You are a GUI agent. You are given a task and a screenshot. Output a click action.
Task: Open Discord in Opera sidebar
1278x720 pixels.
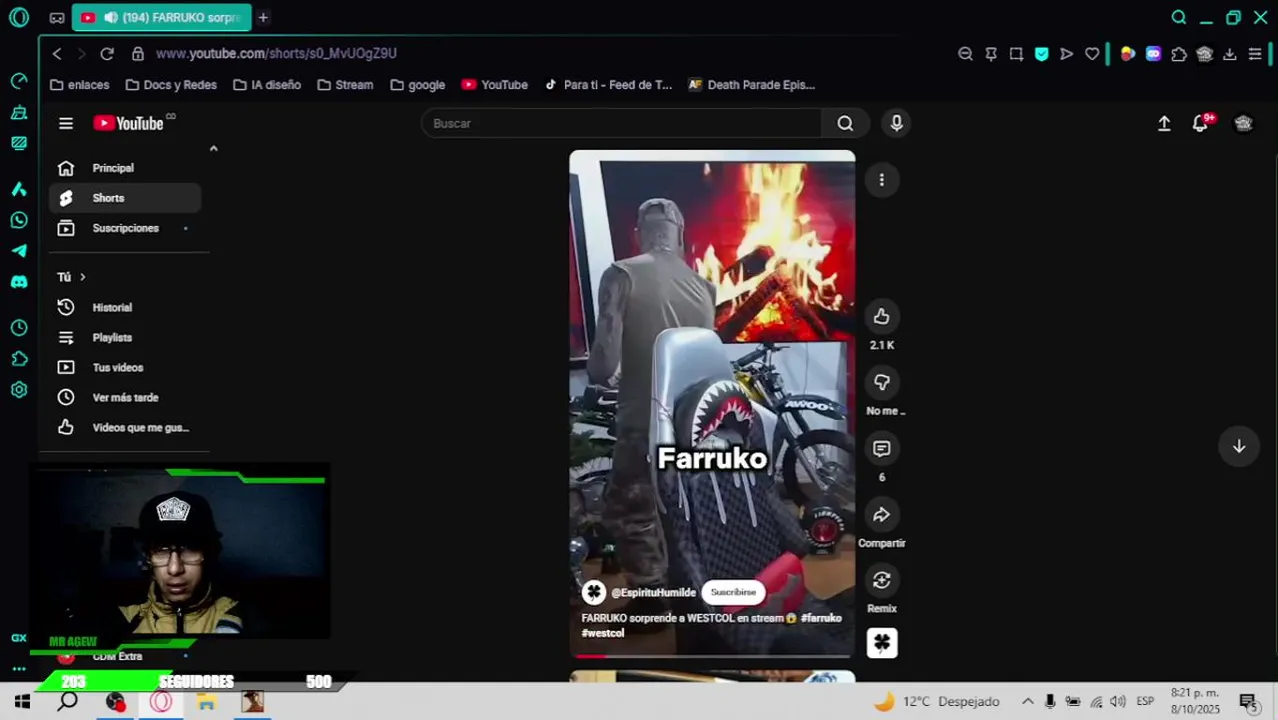point(19,282)
